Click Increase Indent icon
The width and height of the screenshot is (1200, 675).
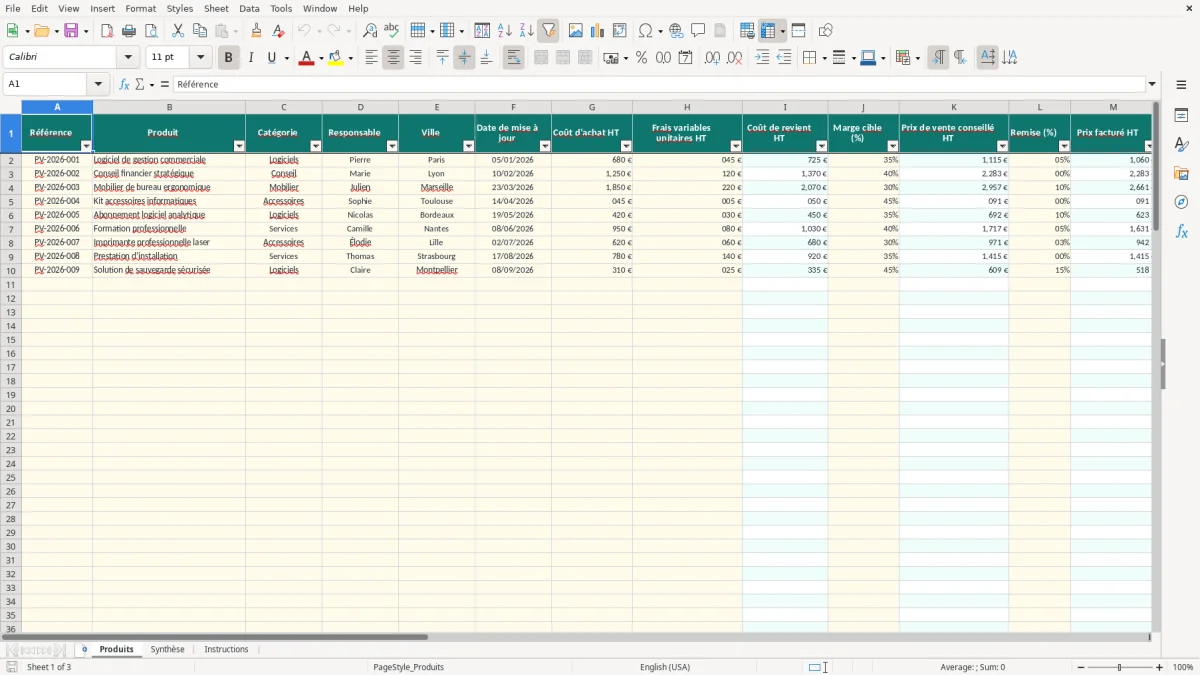click(x=762, y=58)
